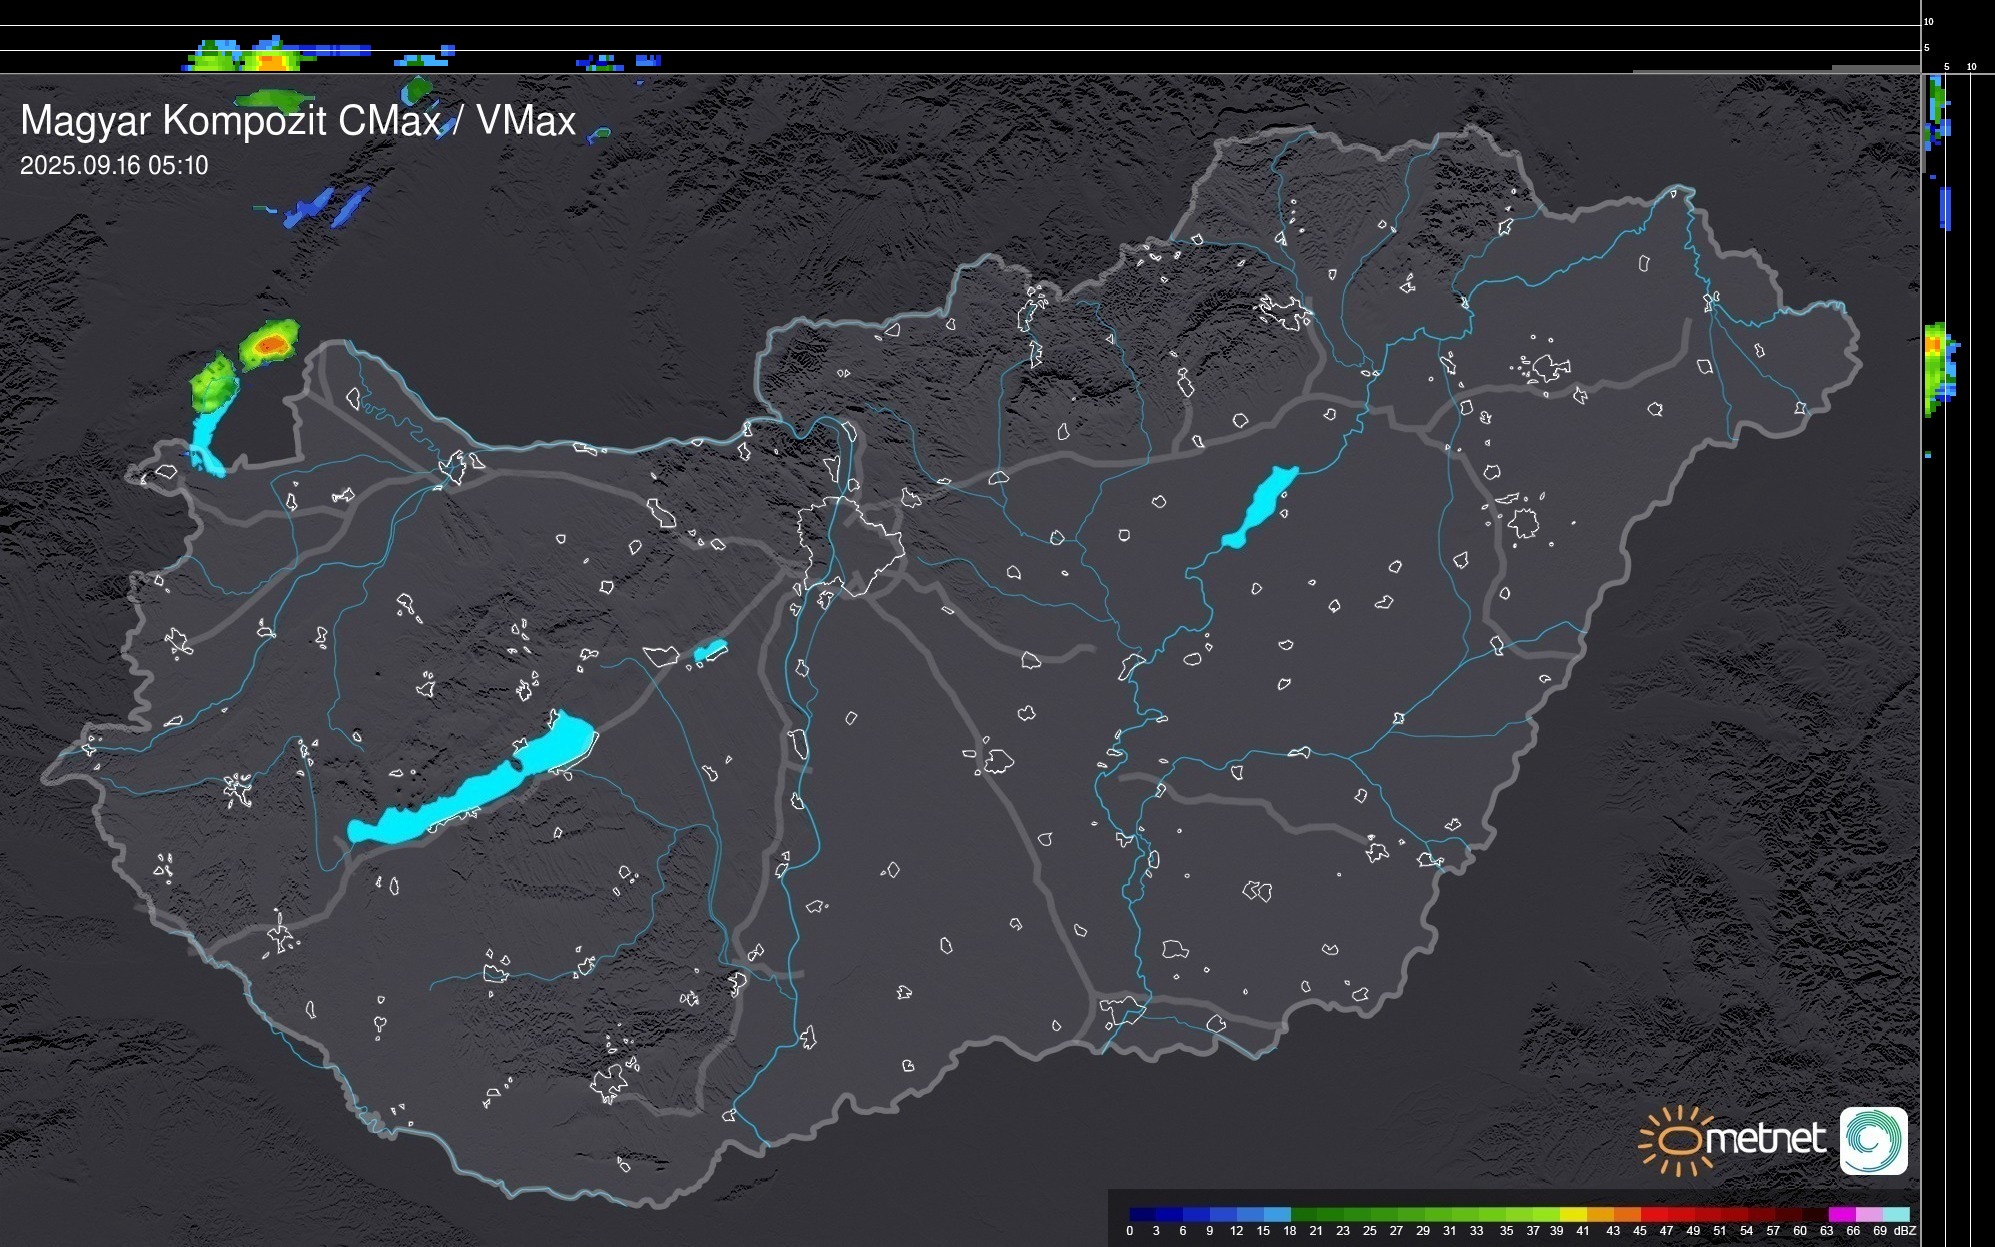Click the teal swirl logo icon
Viewport: 1995px width, 1247px height.
(x=1873, y=1141)
